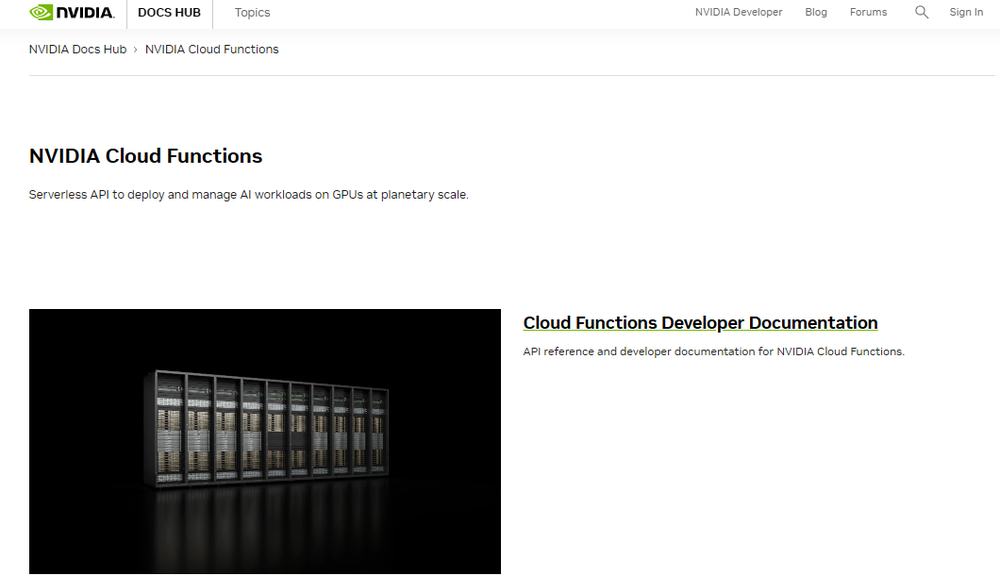The width and height of the screenshot is (1000, 585).
Task: Click the search icon in the header
Action: coord(921,12)
